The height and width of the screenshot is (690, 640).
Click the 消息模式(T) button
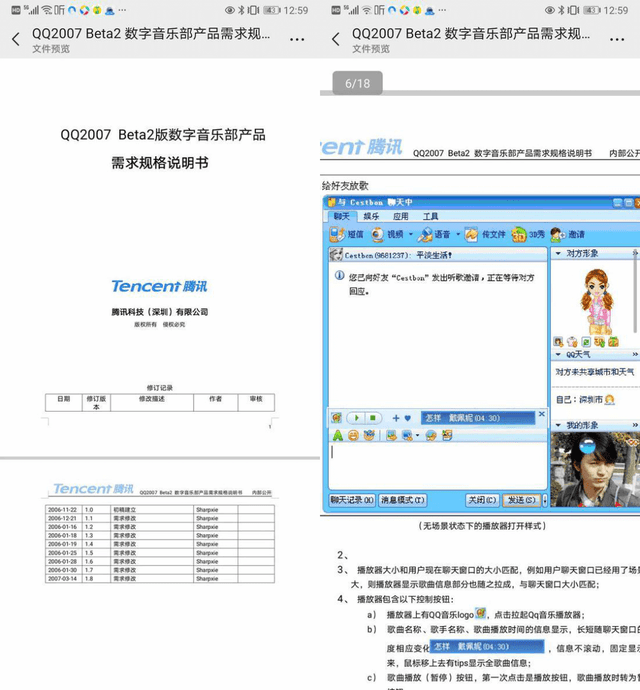[402, 500]
